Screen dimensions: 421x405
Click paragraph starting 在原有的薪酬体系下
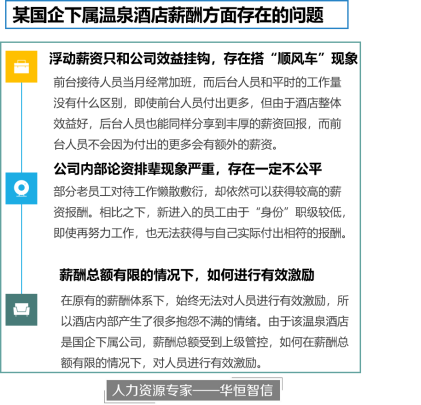pyautogui.click(x=205, y=332)
